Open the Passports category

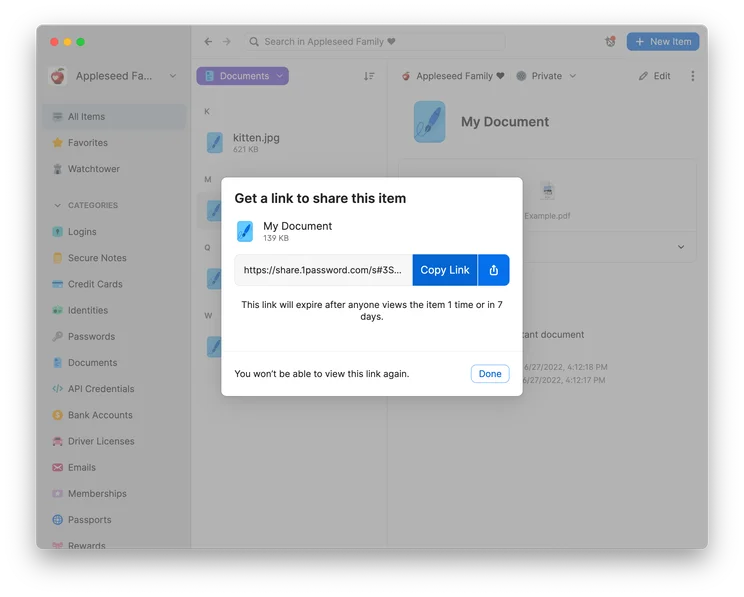114,520
